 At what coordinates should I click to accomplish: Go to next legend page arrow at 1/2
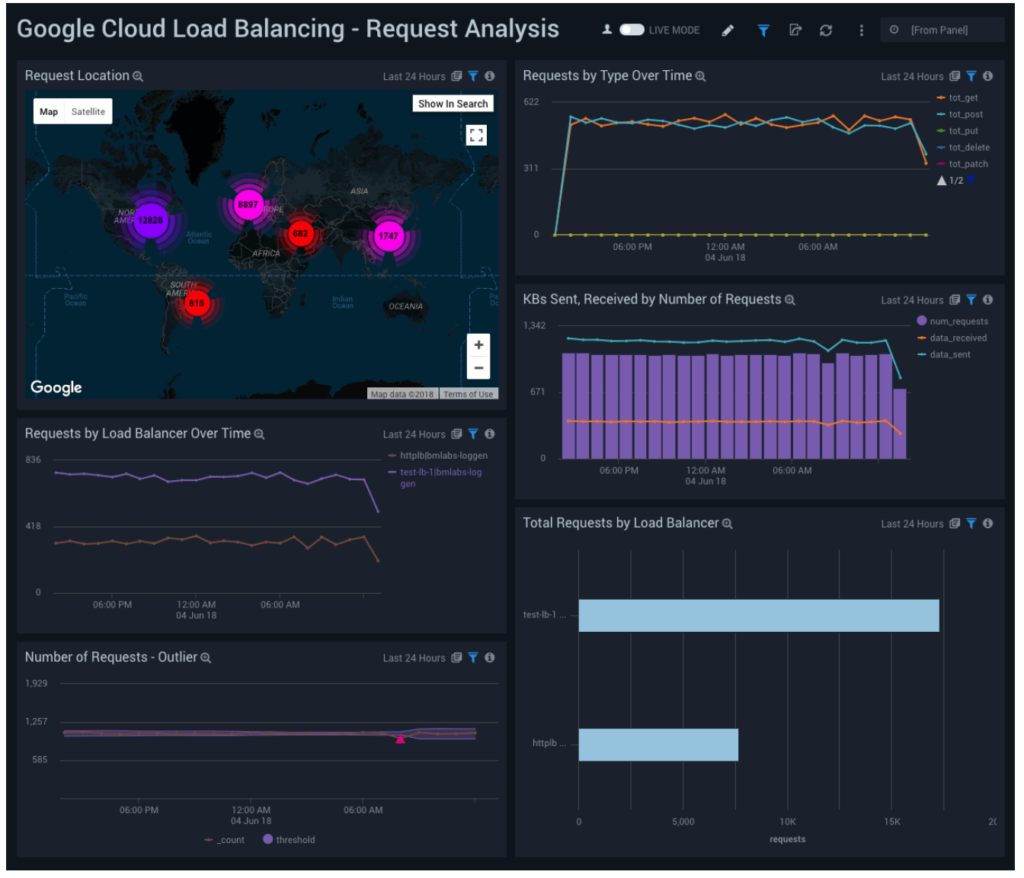pyautogui.click(x=971, y=180)
